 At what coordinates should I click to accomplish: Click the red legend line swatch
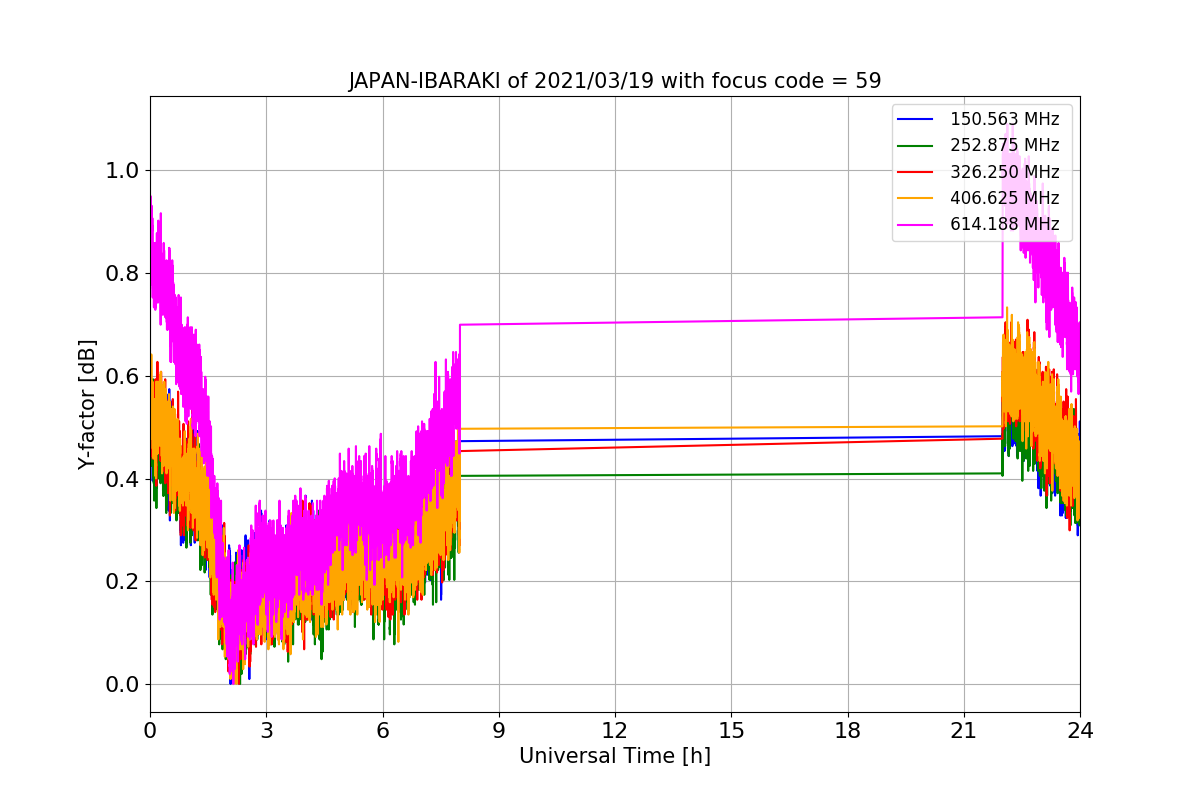pyautogui.click(x=915, y=172)
